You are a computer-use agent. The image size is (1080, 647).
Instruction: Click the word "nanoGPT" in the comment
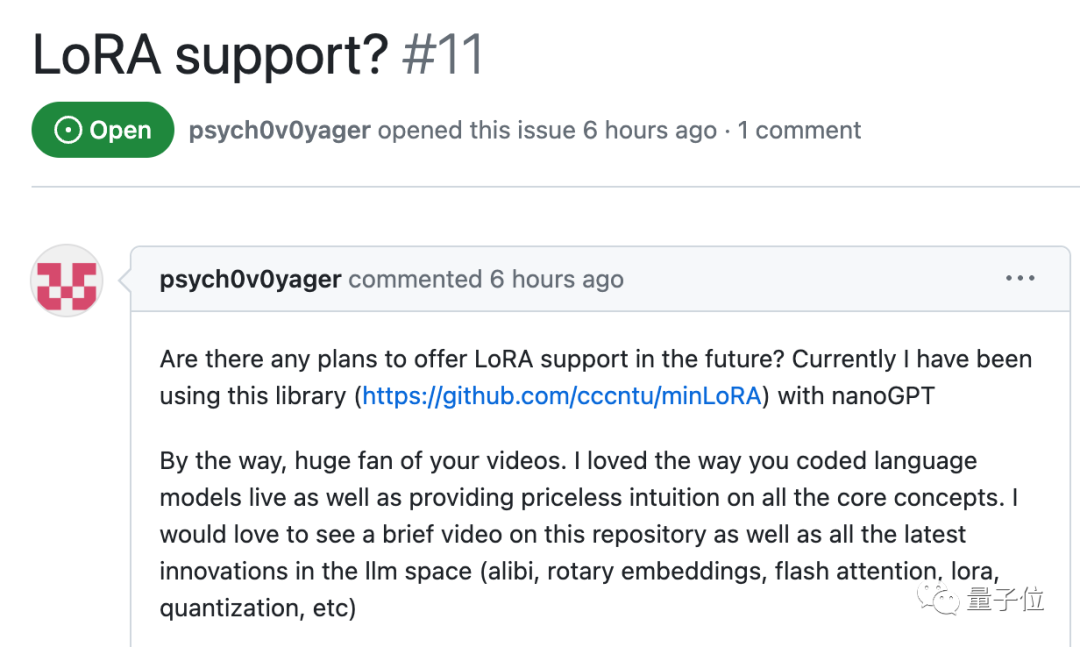883,396
